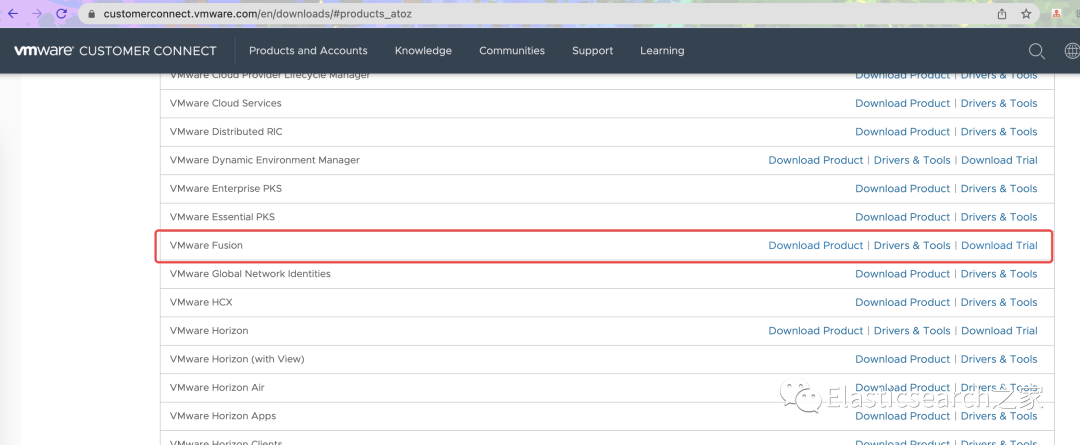This screenshot has height=445, width=1080.
Task: Open Drivers & Tools in the VMware Horizon row with a trial
Action: point(912,331)
